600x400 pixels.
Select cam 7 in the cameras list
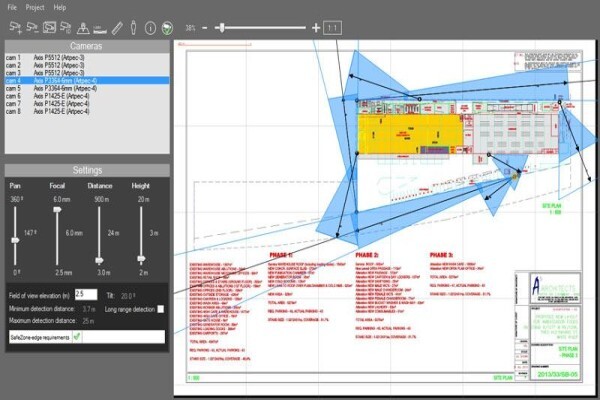[87, 104]
